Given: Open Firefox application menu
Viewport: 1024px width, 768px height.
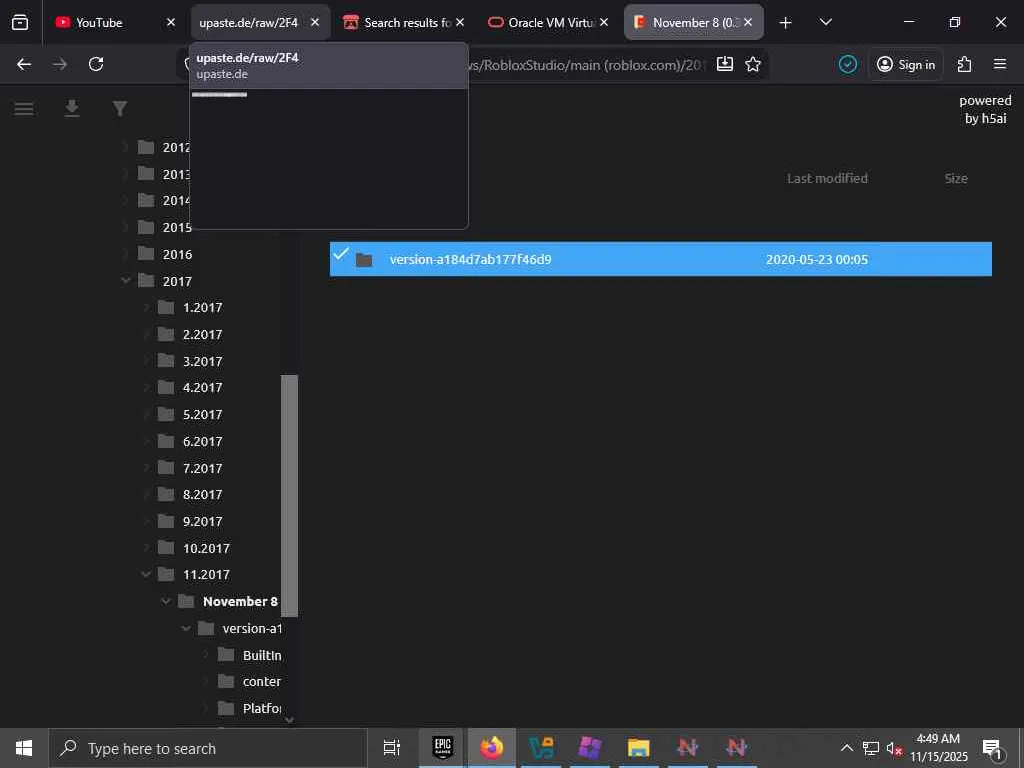Looking at the screenshot, I should coord(1000,64).
